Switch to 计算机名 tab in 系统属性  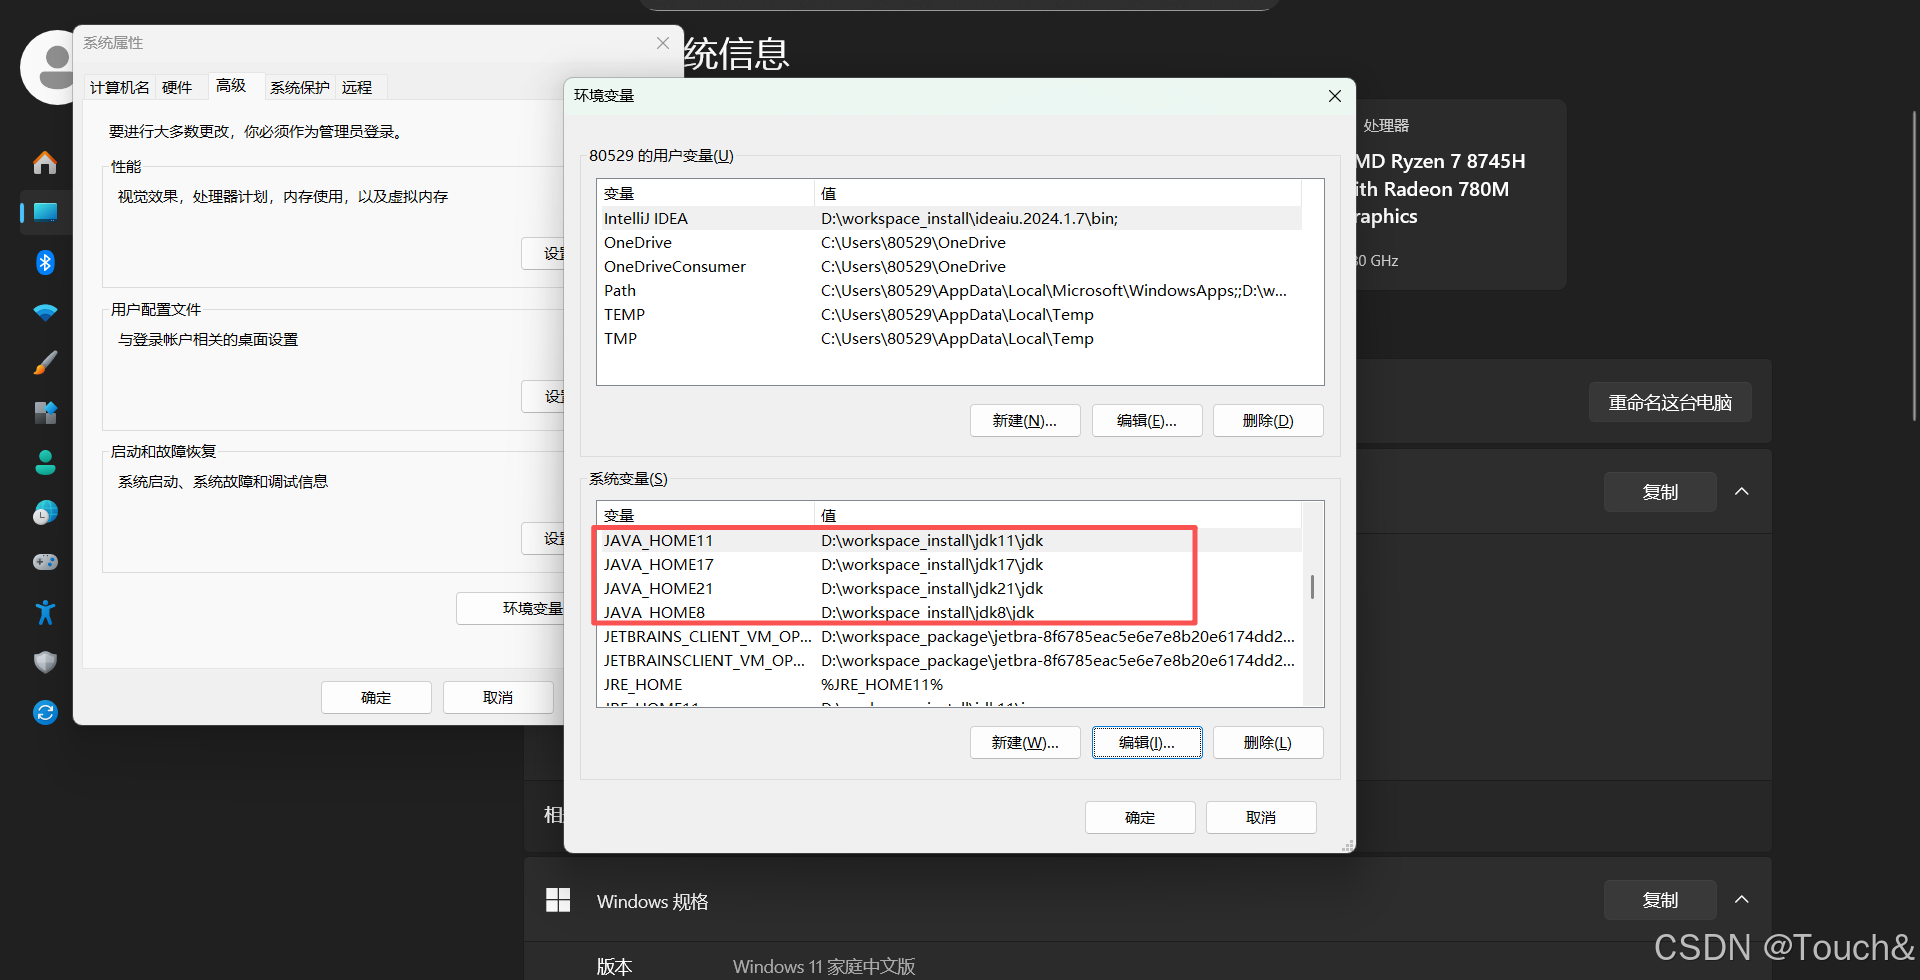tap(120, 87)
